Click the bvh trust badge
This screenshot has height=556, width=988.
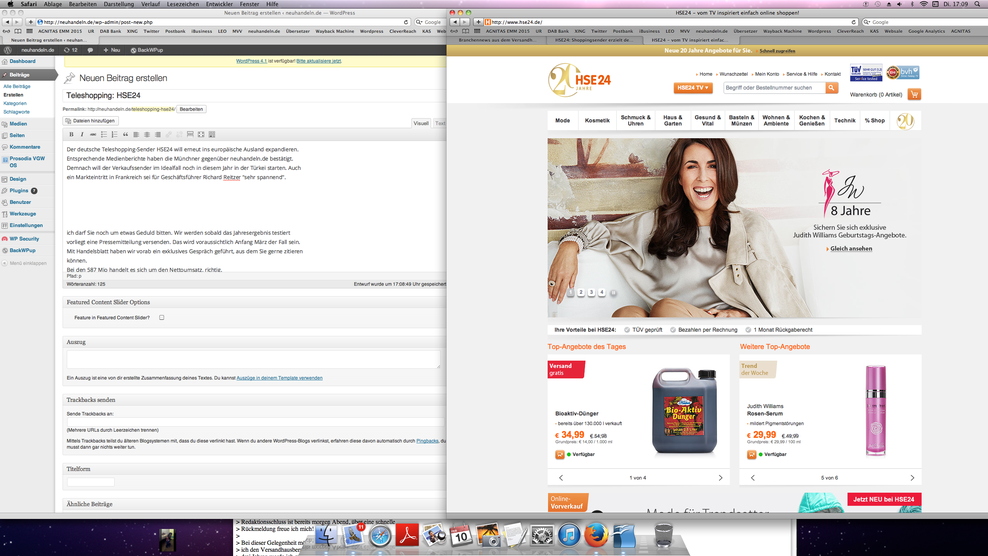(903, 72)
